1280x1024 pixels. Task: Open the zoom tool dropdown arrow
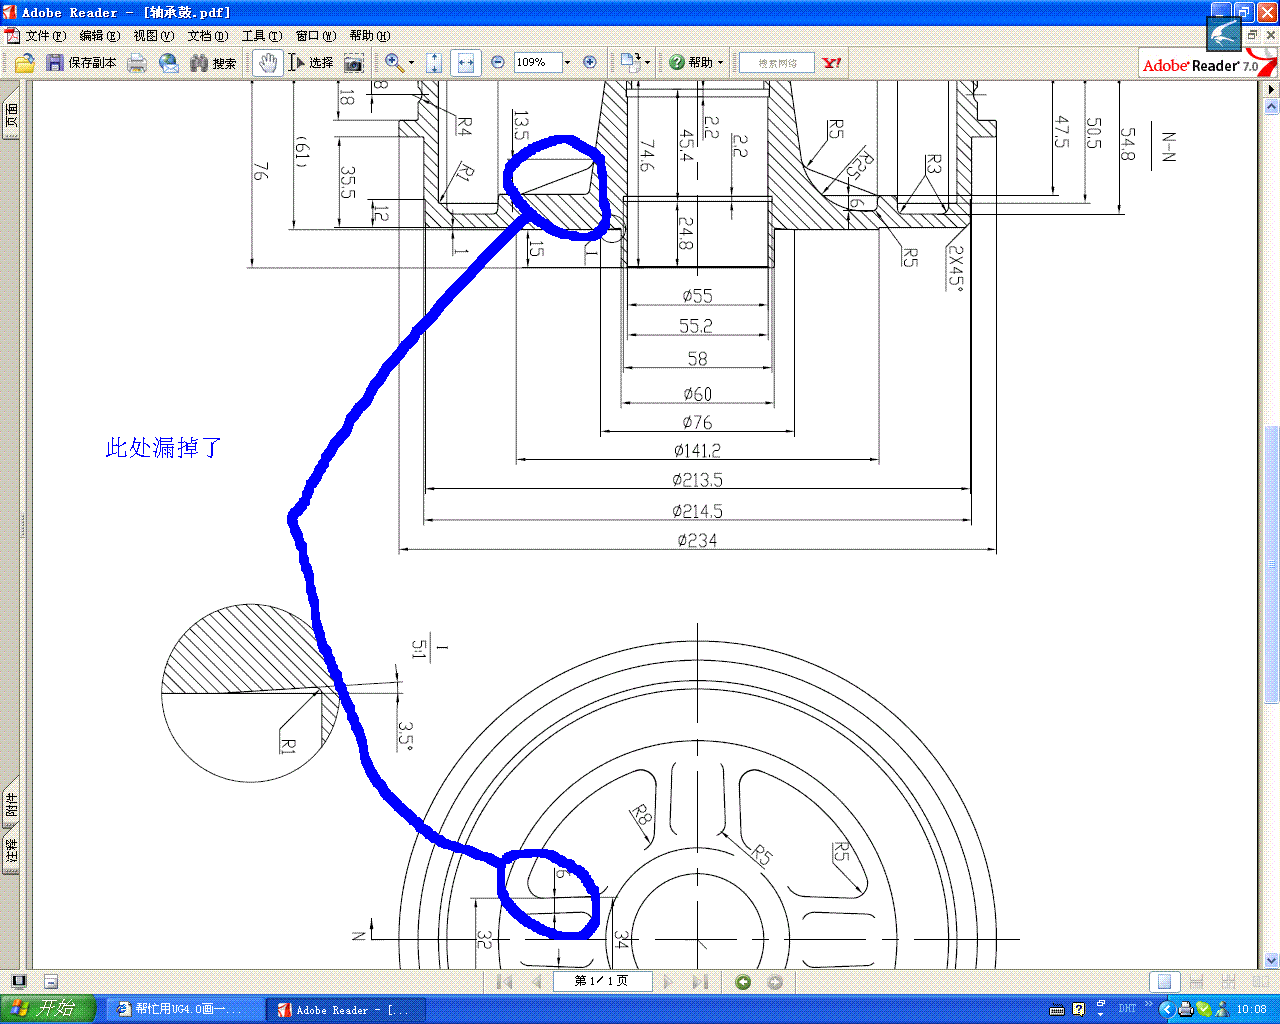click(x=411, y=63)
